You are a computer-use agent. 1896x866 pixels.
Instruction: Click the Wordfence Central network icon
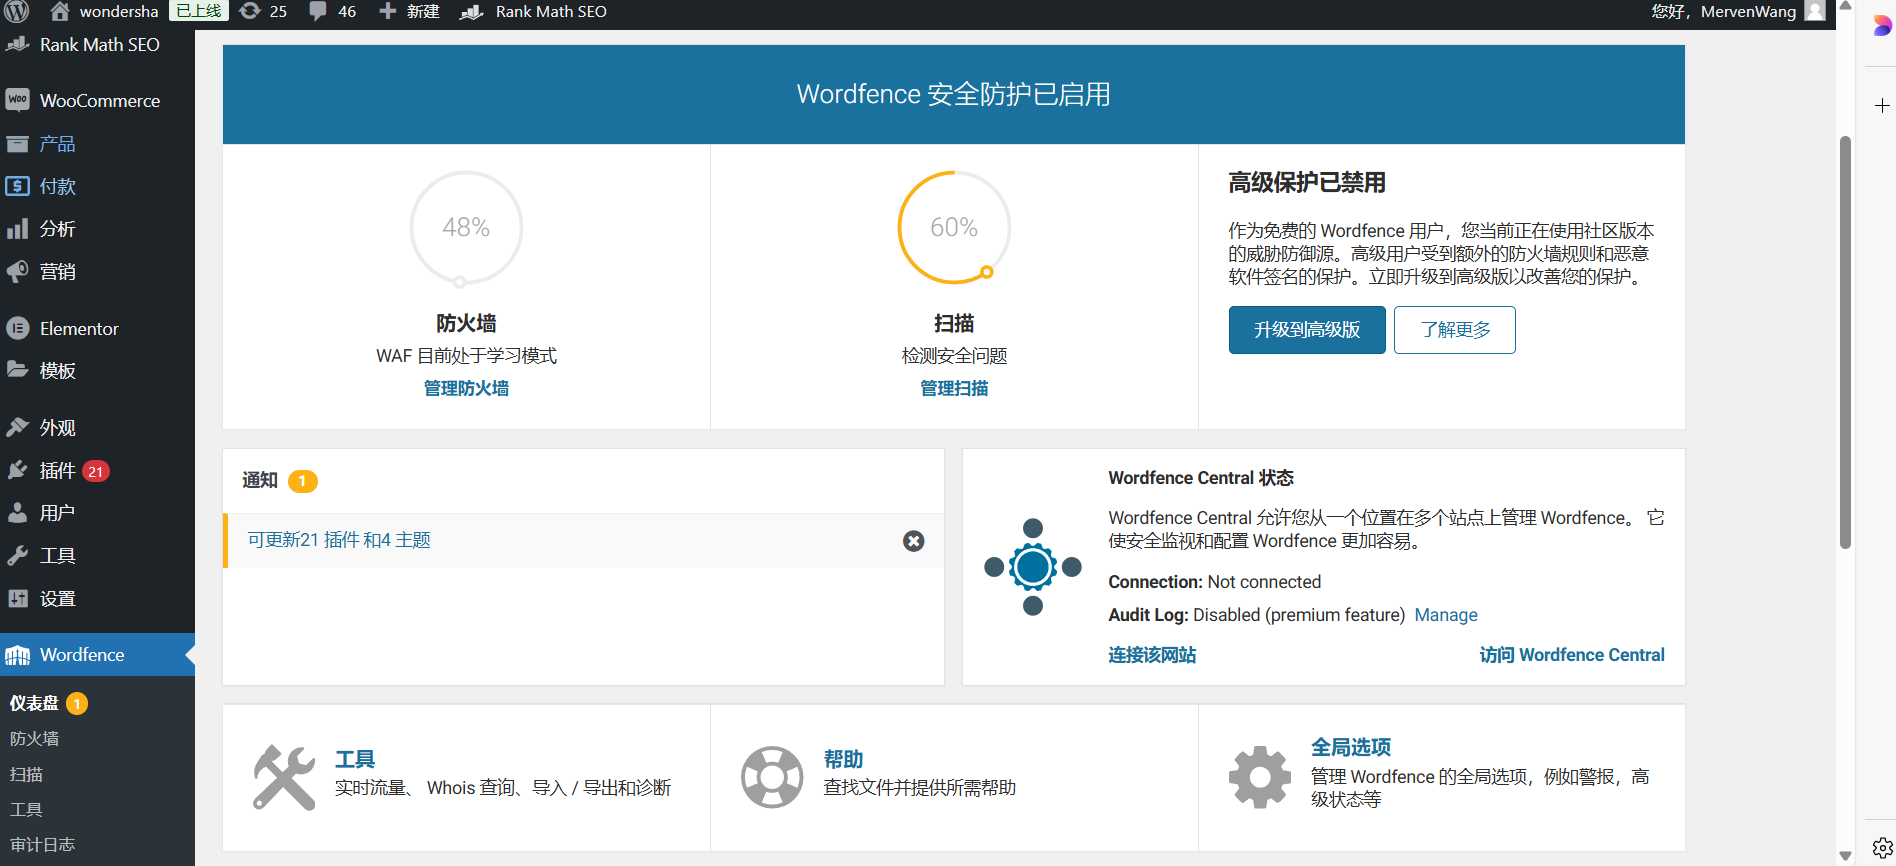[1033, 567]
